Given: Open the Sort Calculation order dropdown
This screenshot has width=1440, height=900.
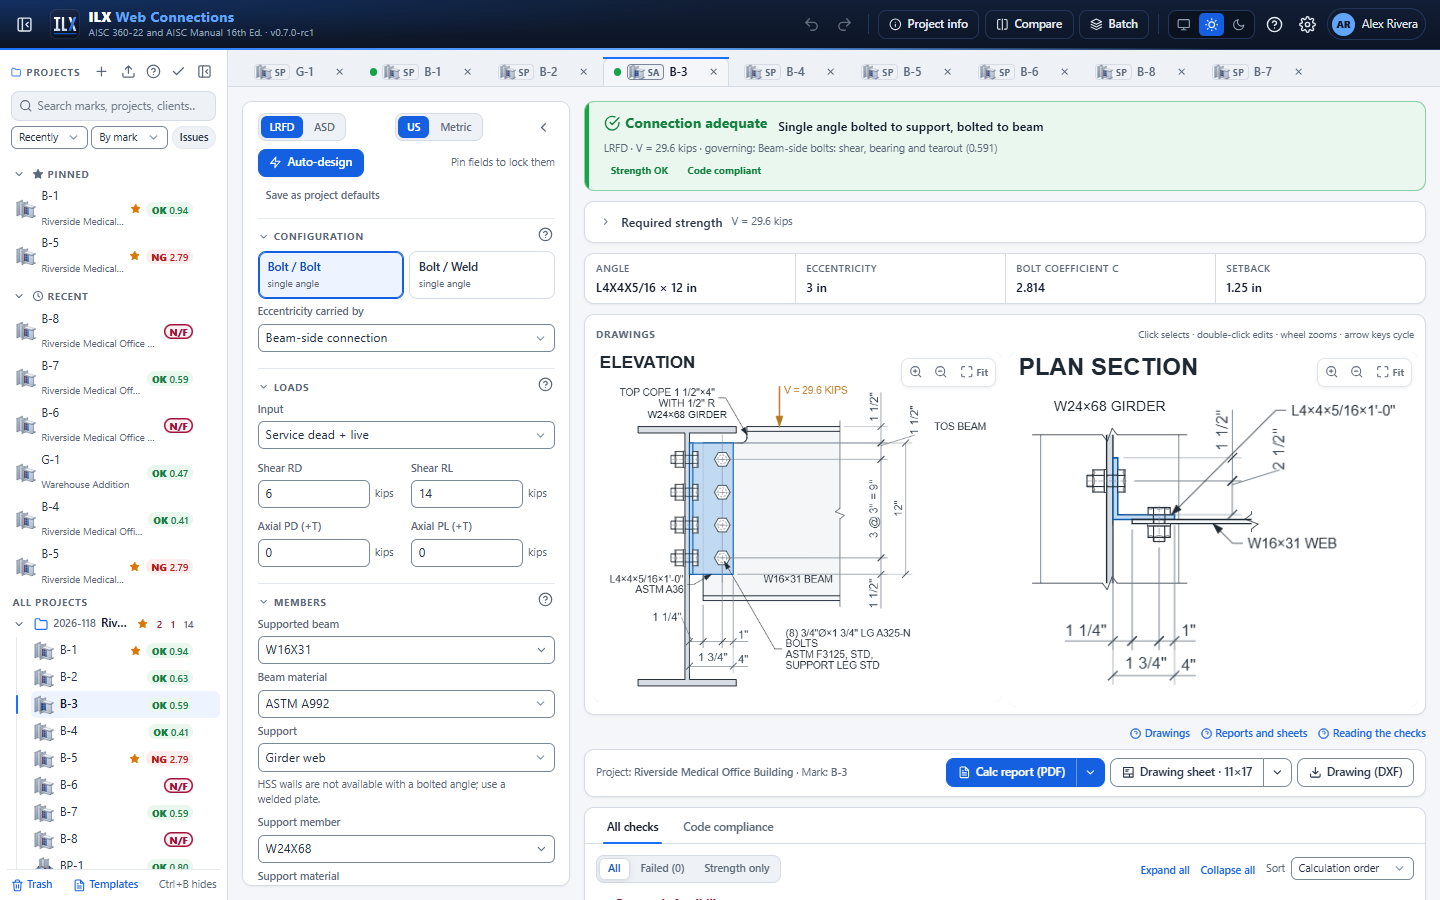Looking at the screenshot, I should [1352, 869].
